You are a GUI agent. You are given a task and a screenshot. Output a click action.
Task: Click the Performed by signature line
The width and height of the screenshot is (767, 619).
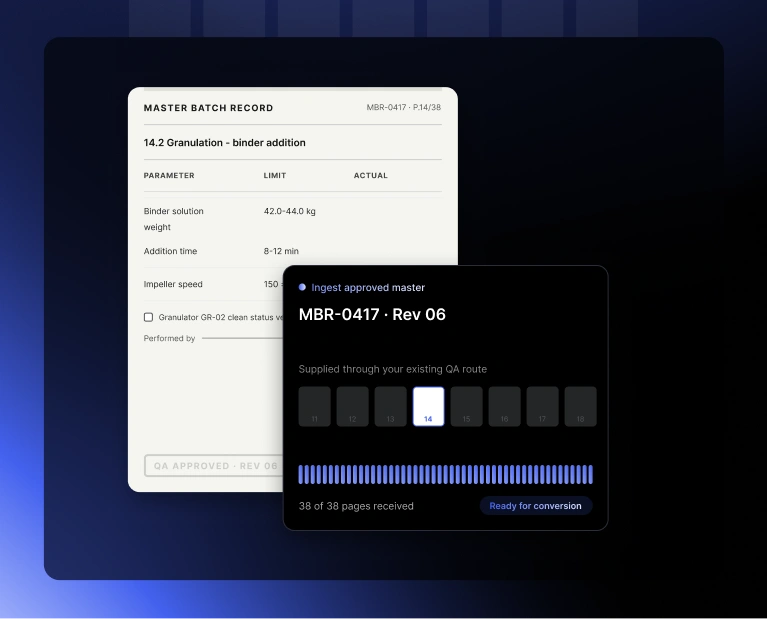tap(242, 338)
